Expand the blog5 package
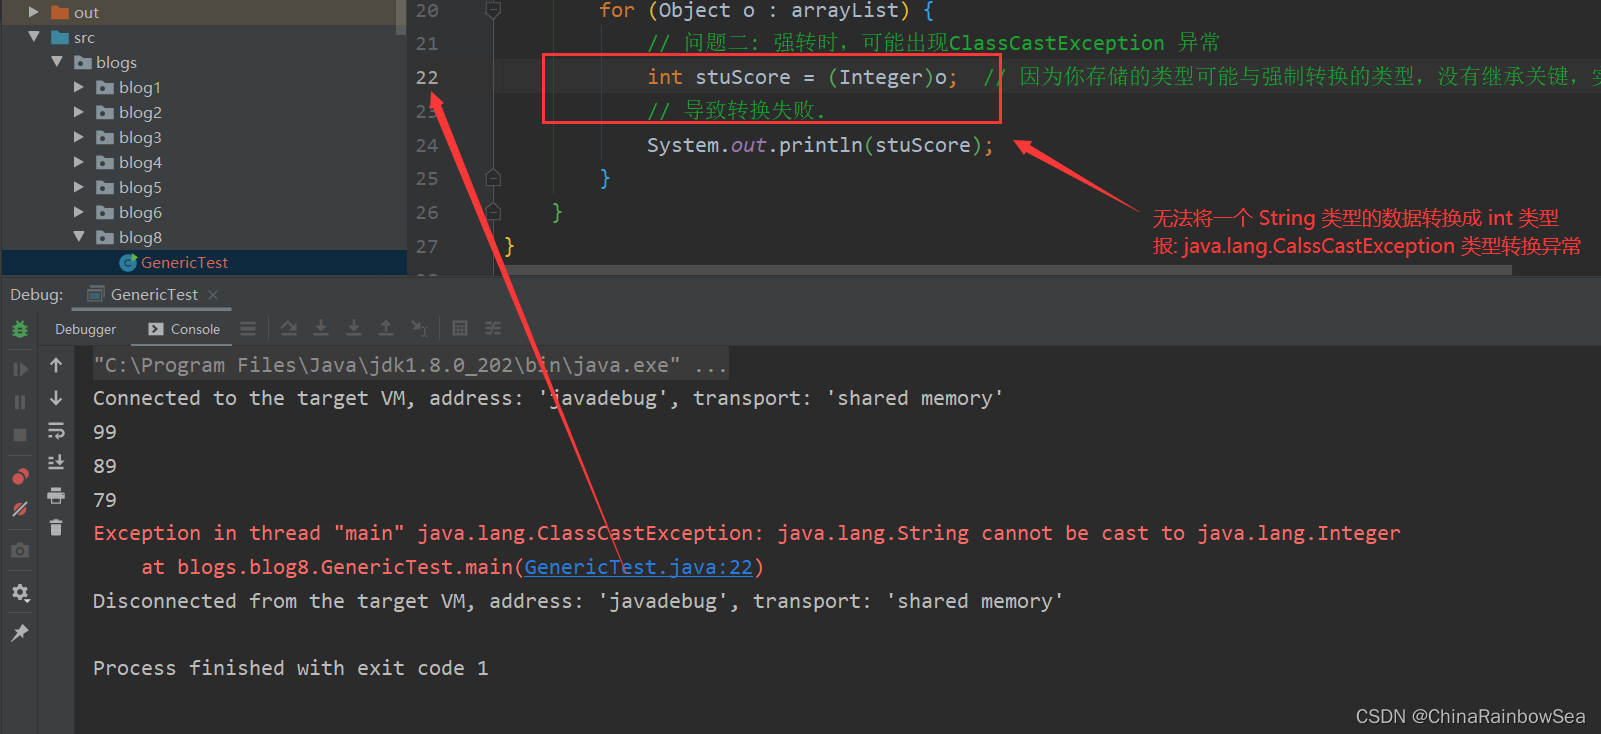 79,187
